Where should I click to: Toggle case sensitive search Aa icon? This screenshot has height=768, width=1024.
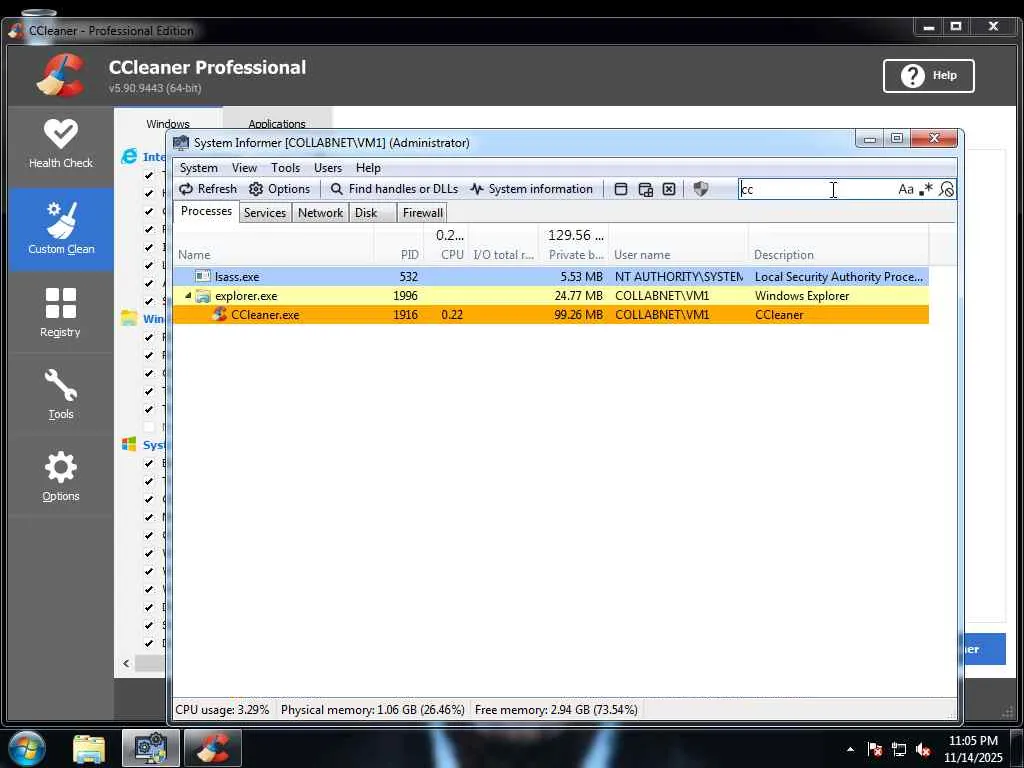(906, 189)
